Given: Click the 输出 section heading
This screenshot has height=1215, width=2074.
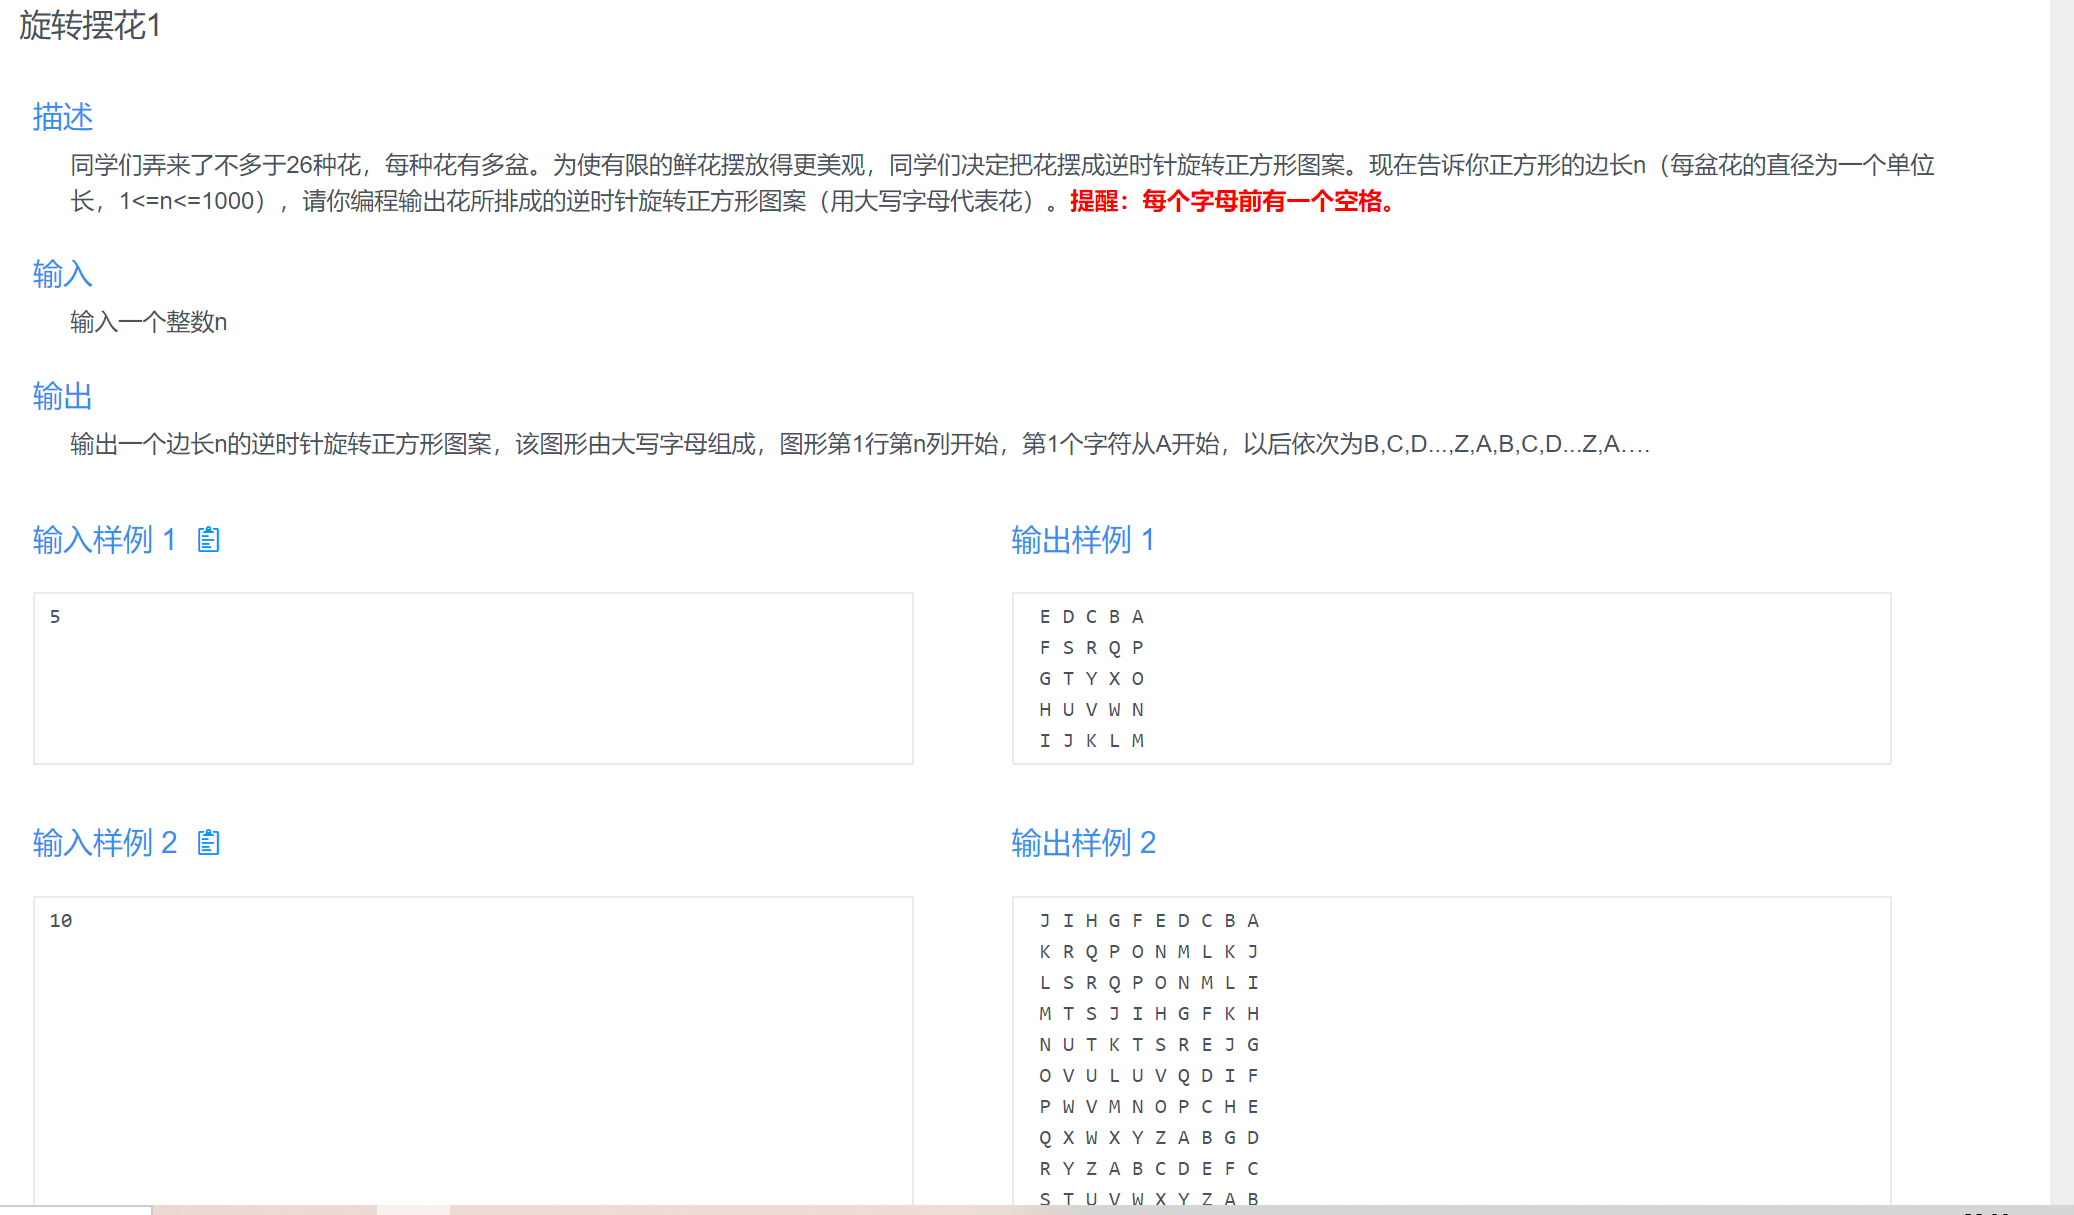Looking at the screenshot, I should [62, 396].
